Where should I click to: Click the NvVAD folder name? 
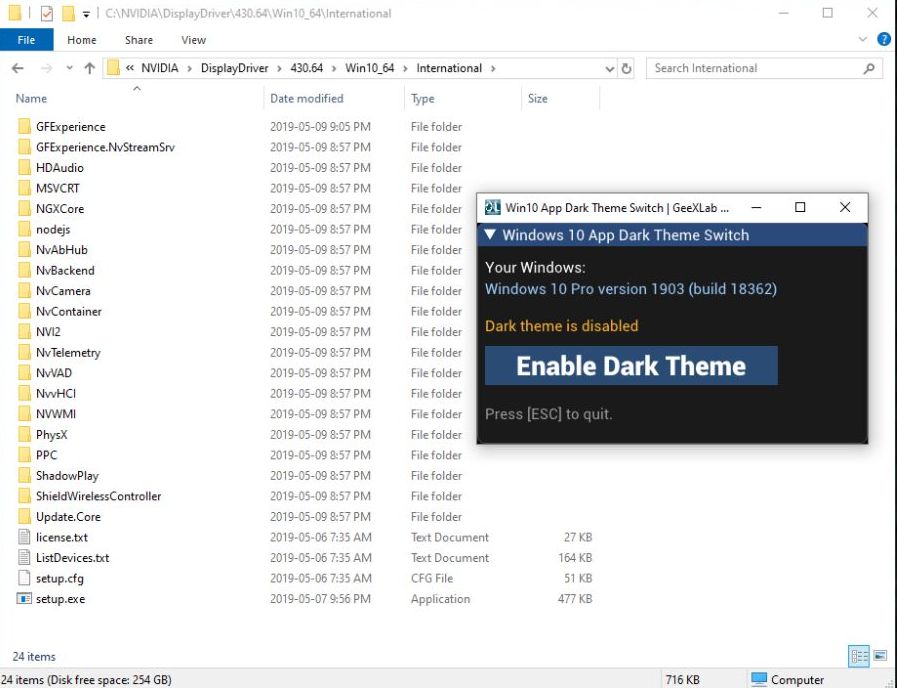pyautogui.click(x=54, y=373)
